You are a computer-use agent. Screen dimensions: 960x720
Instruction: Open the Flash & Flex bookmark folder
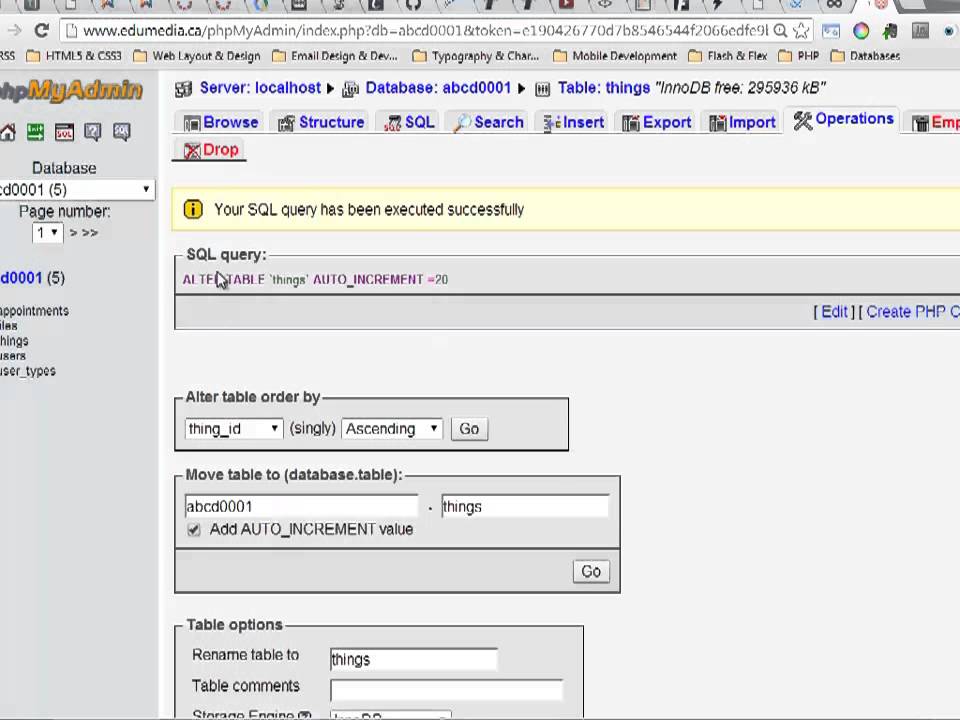coord(728,56)
